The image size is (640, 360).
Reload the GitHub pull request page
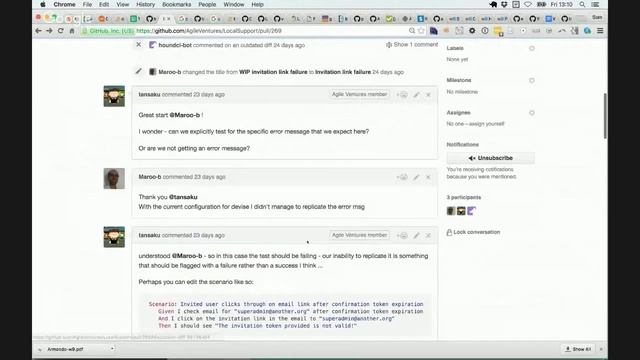[x=60, y=31]
